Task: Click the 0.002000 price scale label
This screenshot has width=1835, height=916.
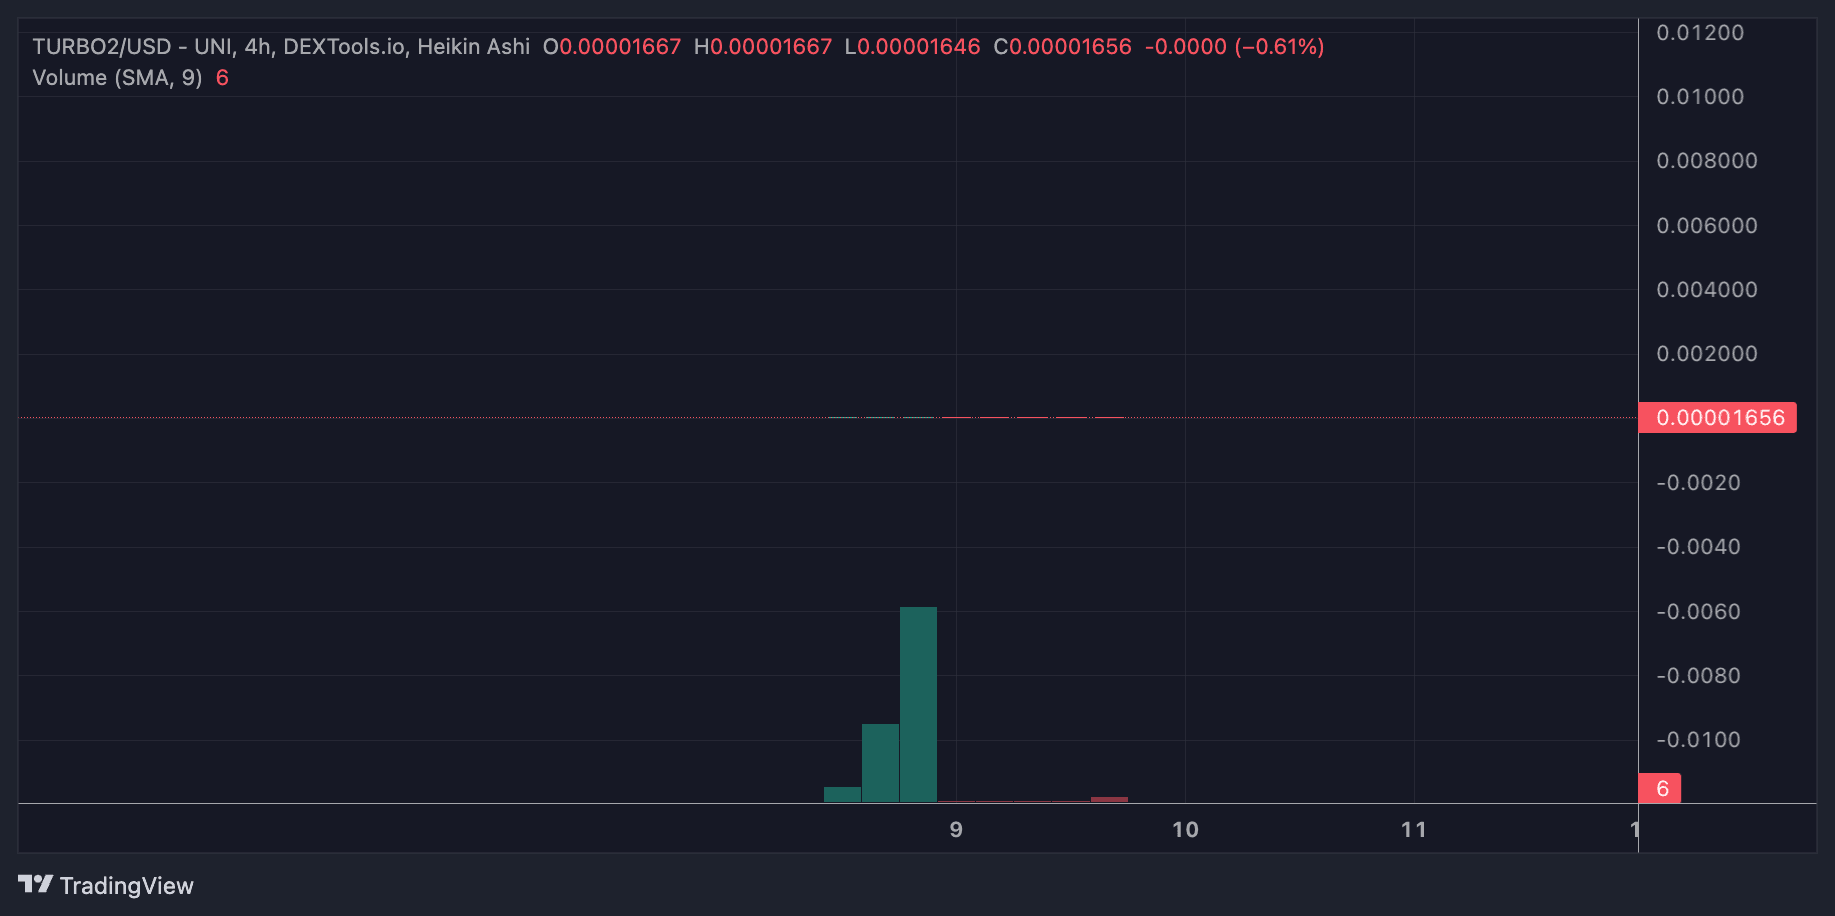Action: coord(1706,354)
